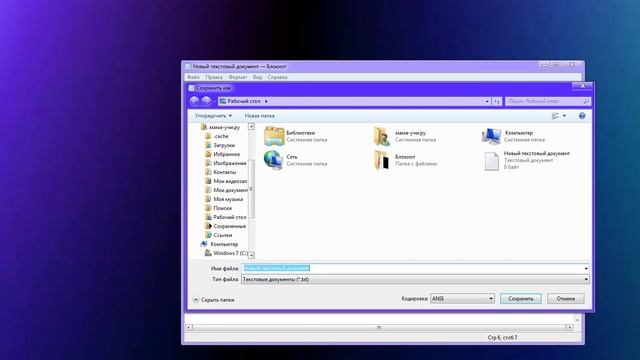Select the Windows 7 (C:) drive in tree

[226, 253]
